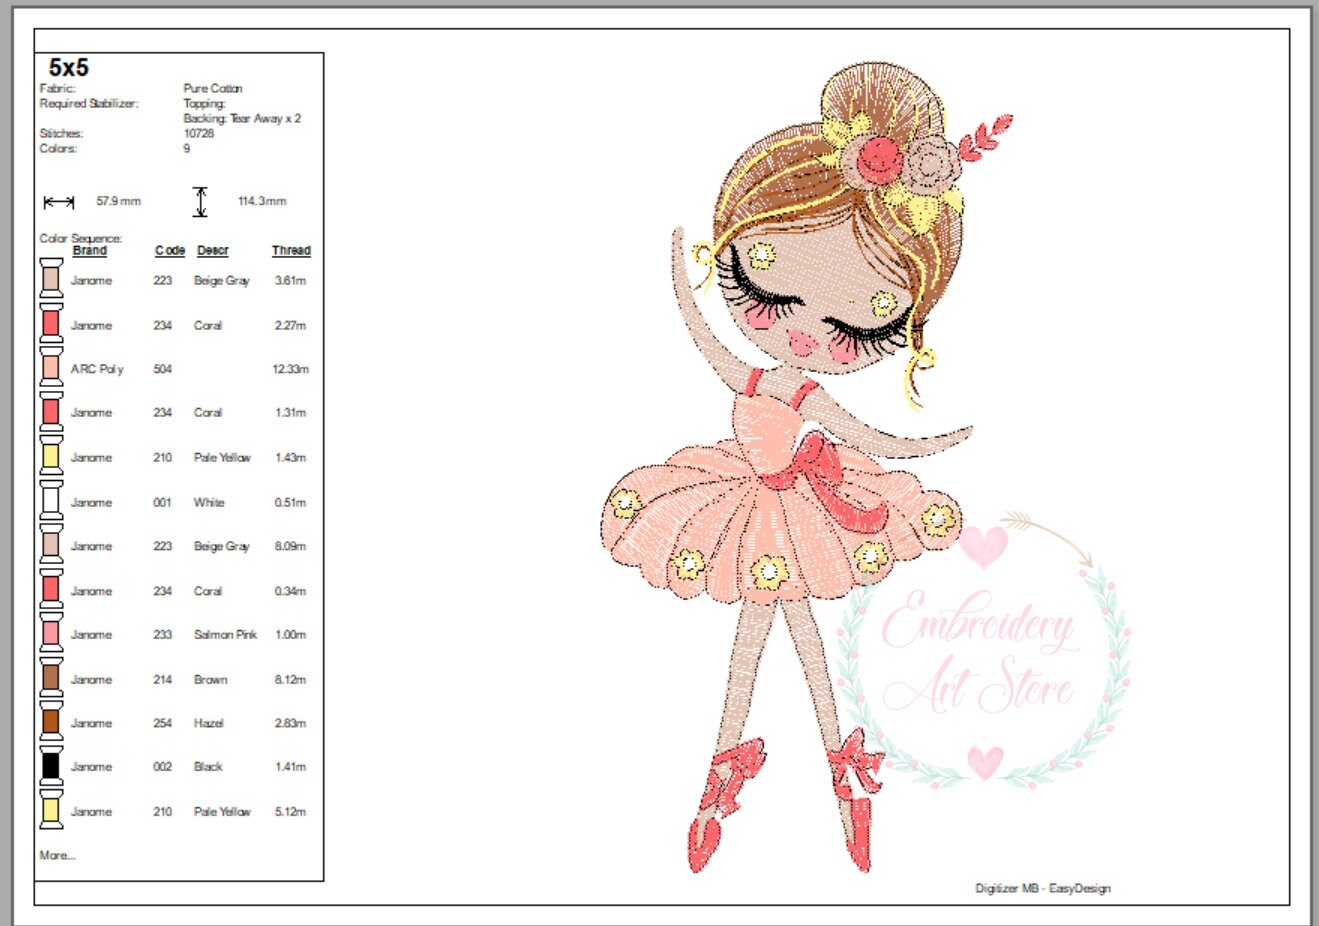The height and width of the screenshot is (926, 1319).
Task: Click the horizontal width measurement arrow icon
Action: tap(58, 199)
